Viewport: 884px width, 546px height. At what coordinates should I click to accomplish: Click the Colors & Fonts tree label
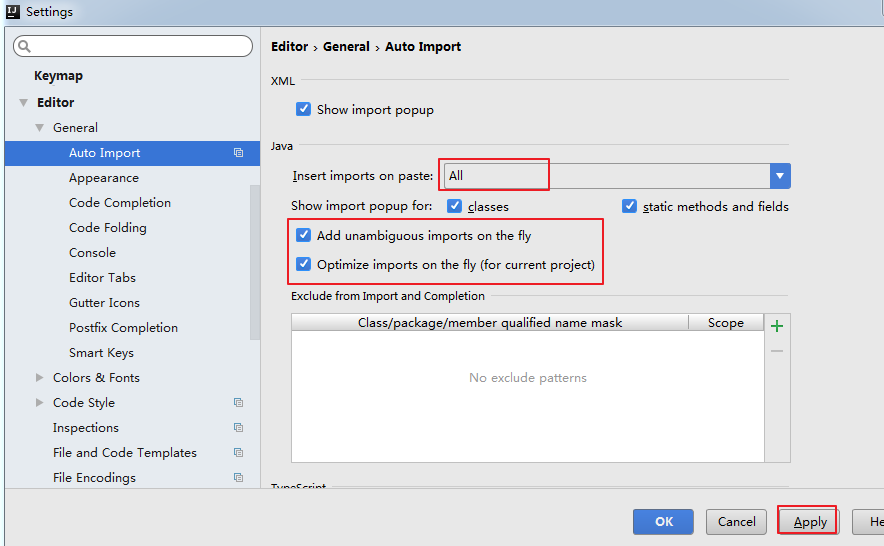click(96, 377)
